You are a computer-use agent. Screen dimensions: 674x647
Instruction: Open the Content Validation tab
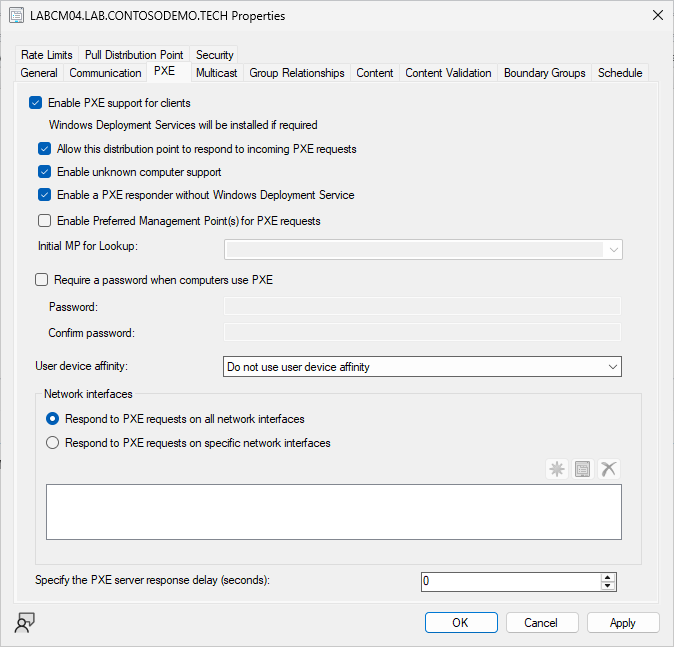pyautogui.click(x=448, y=73)
